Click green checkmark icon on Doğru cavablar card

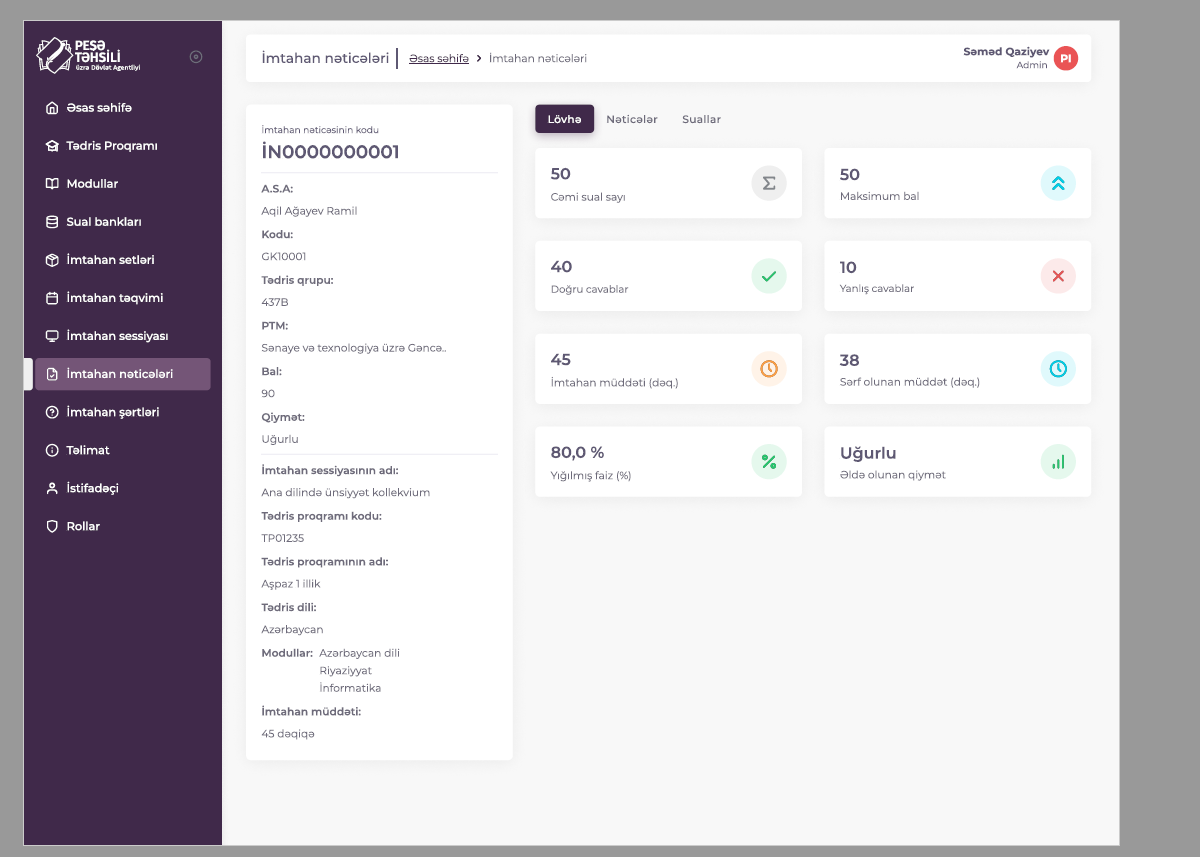click(x=769, y=276)
